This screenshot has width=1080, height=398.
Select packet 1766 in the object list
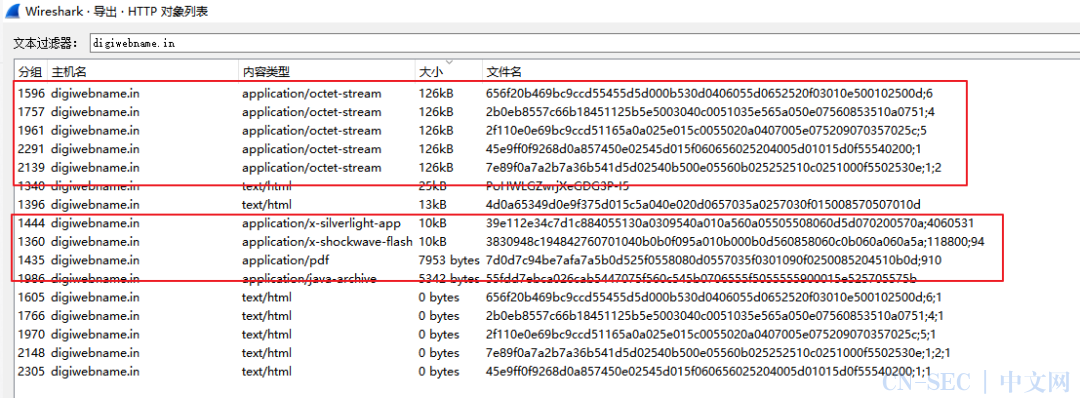tap(30, 316)
